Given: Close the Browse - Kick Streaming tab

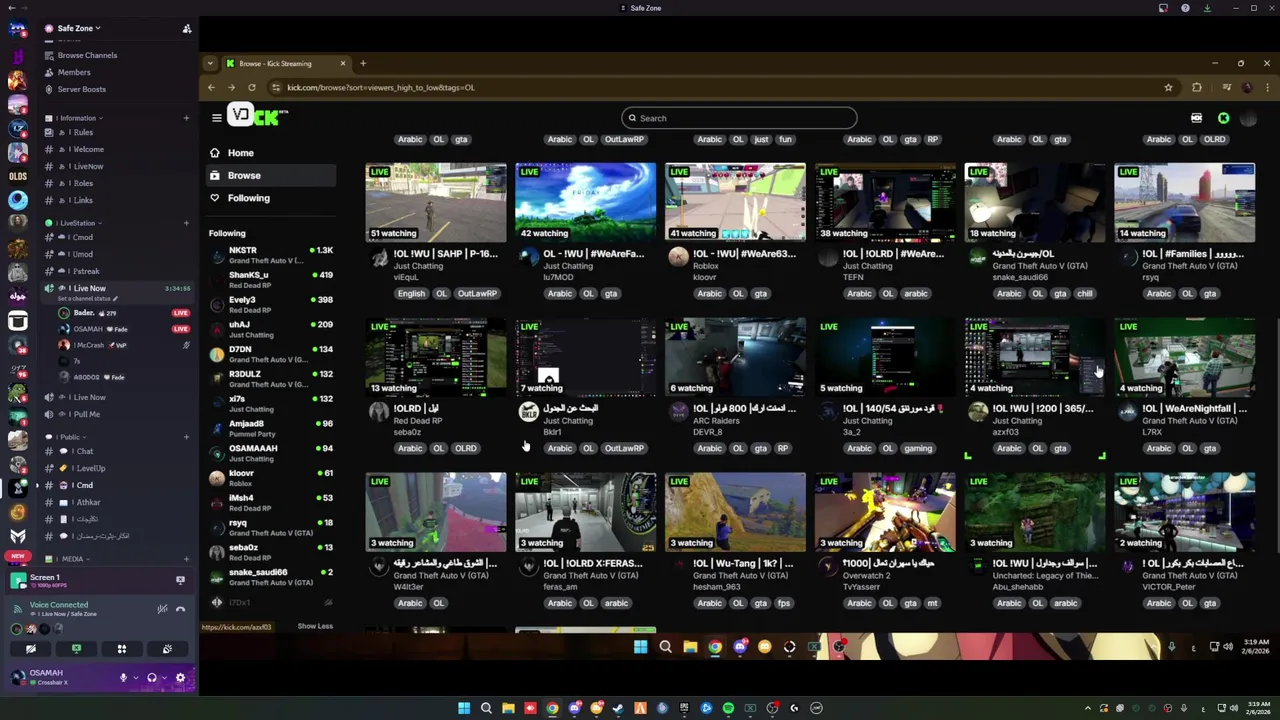Looking at the screenshot, I should click(x=342, y=64).
